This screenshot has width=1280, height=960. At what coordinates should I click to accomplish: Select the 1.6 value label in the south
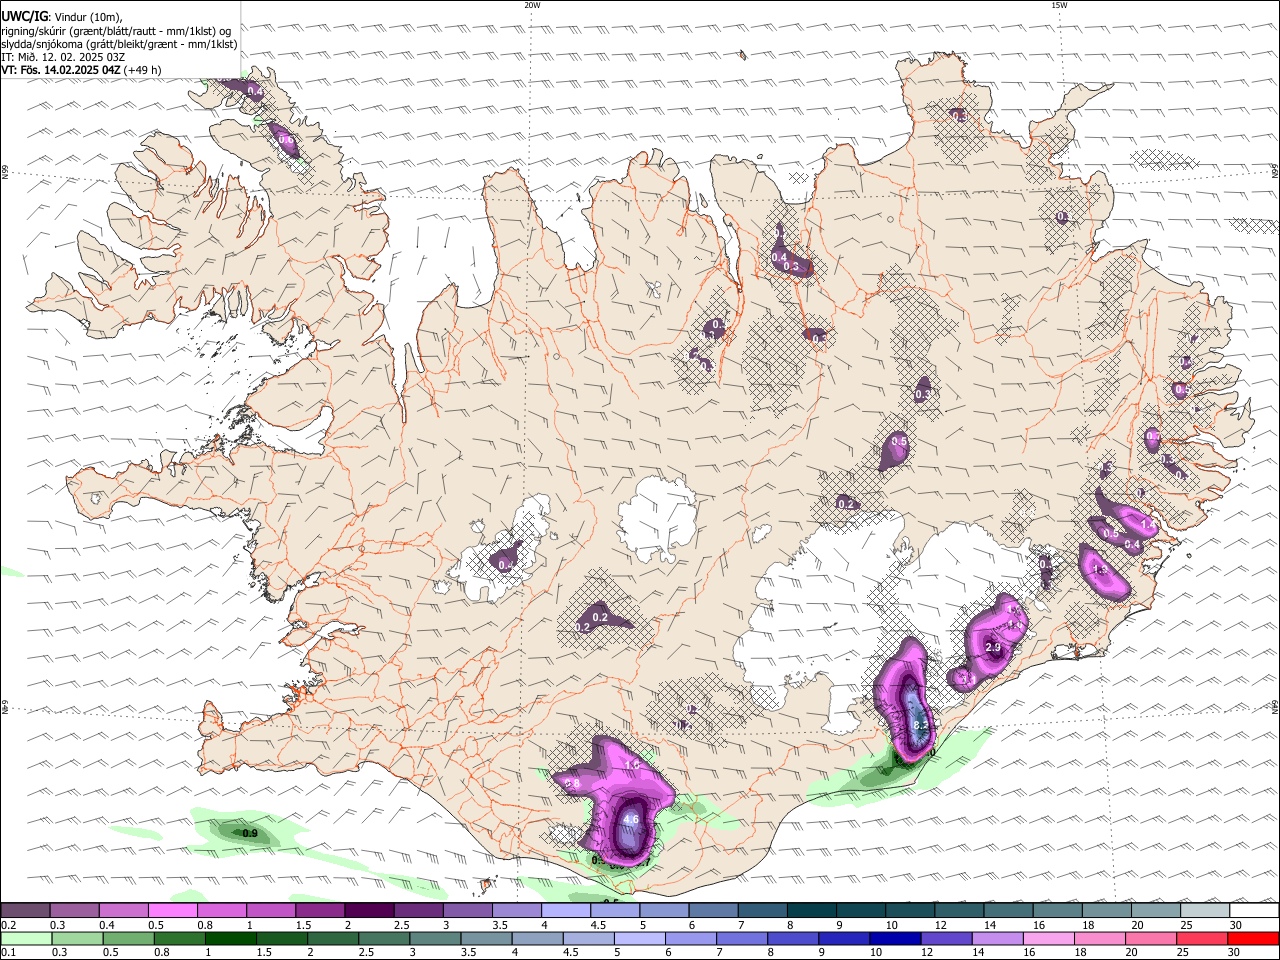coord(632,765)
